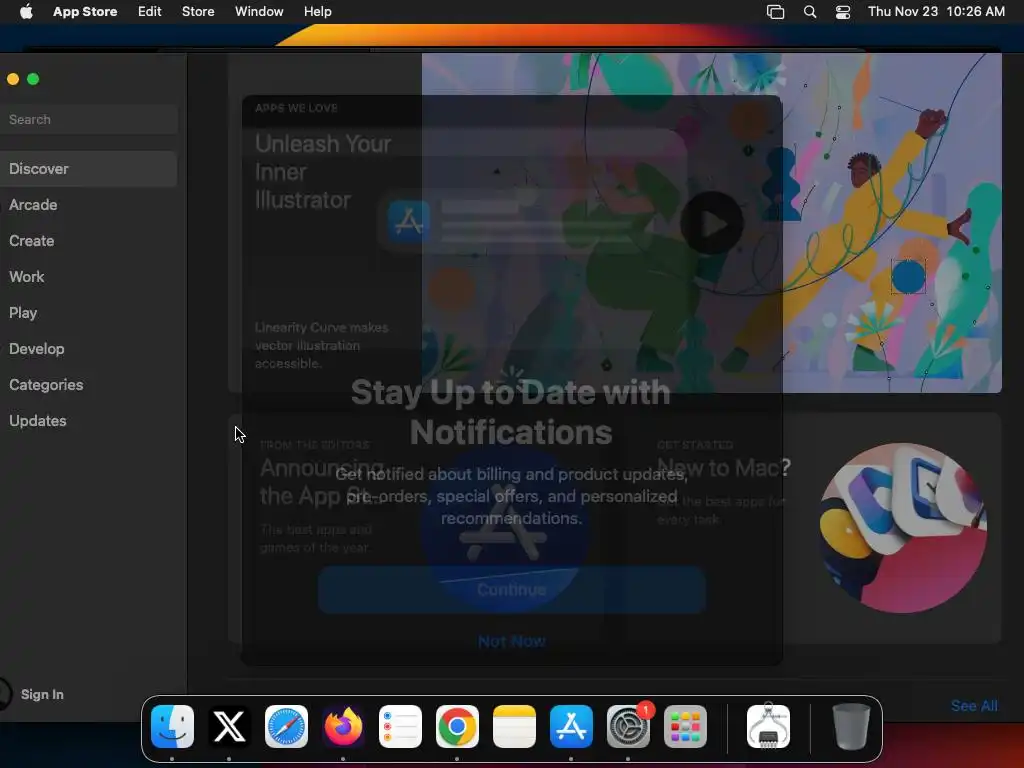Show date and time in menu bar
This screenshot has height=768, width=1024.
click(x=936, y=12)
